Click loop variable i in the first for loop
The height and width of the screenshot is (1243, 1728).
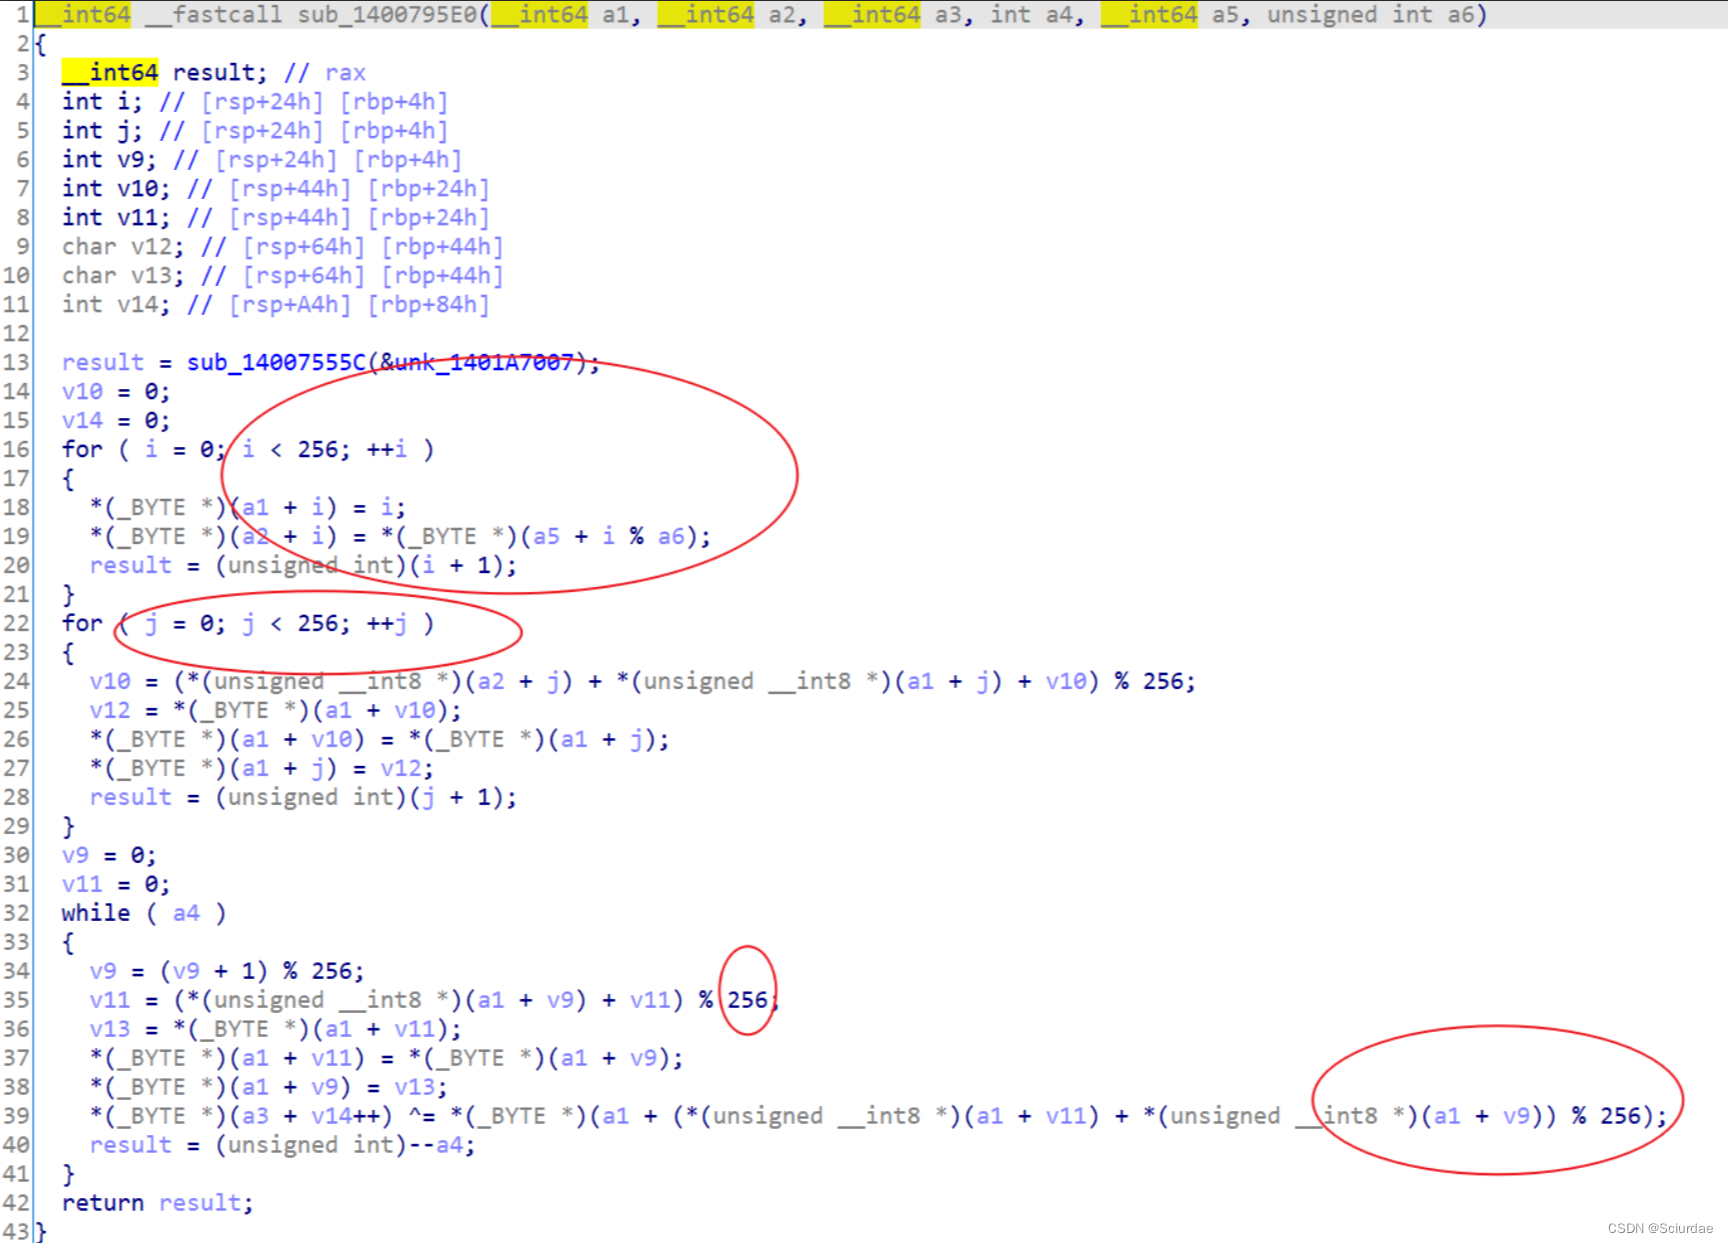pyautogui.click(x=150, y=449)
